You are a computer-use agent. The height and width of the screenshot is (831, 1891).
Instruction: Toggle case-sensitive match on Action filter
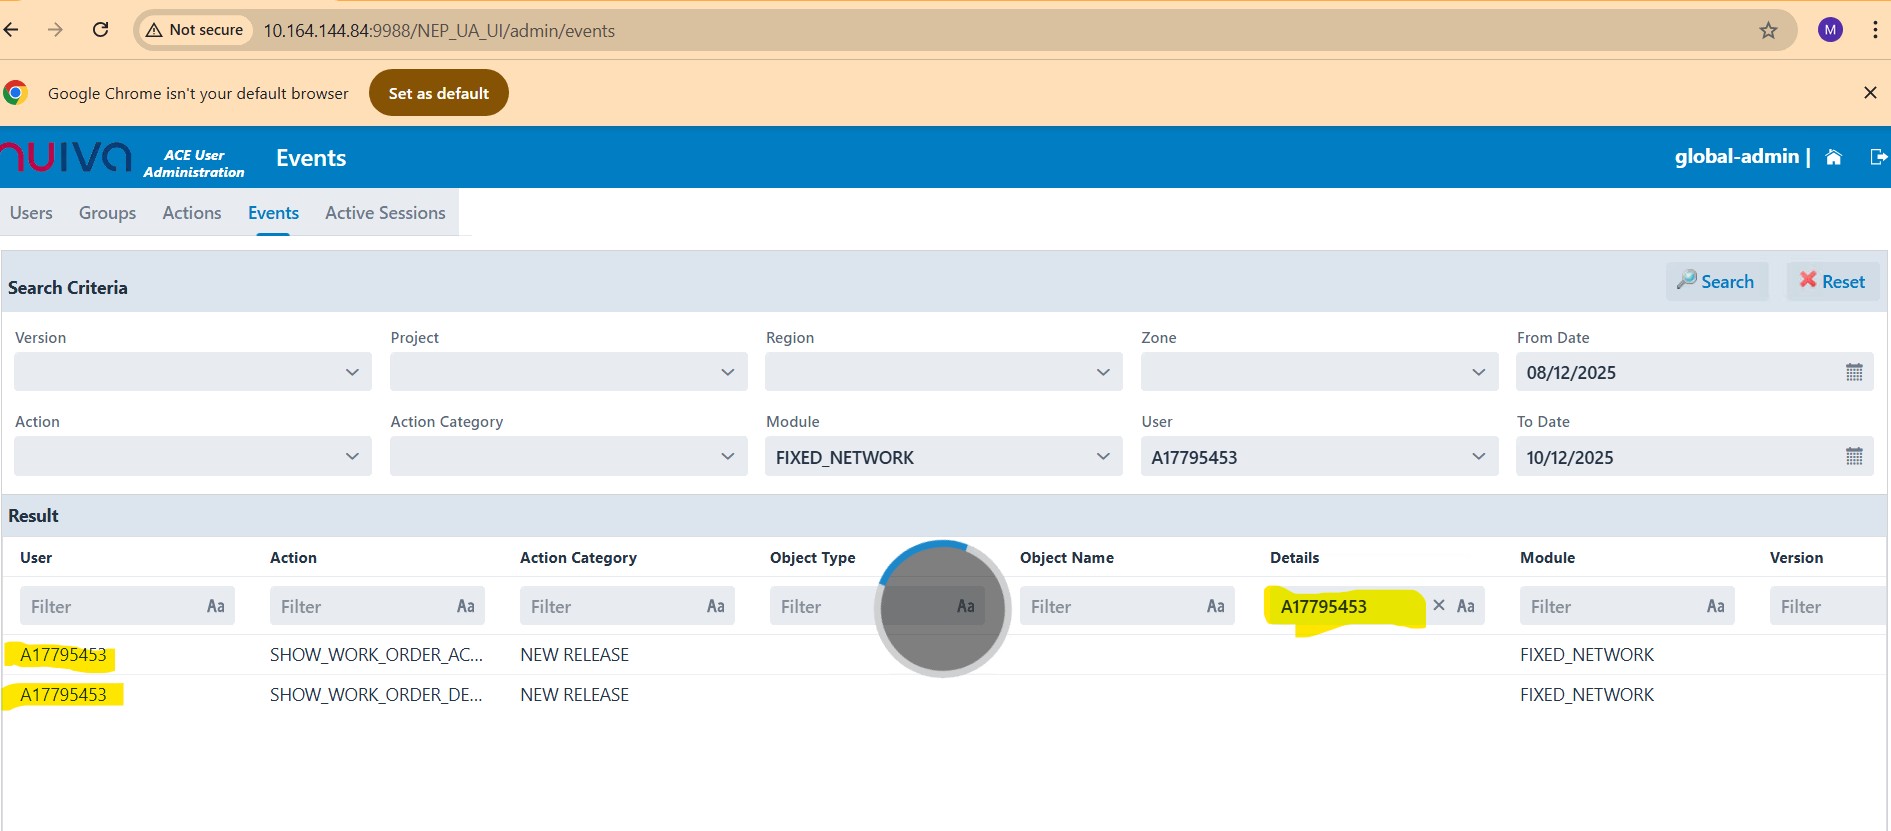tap(465, 606)
